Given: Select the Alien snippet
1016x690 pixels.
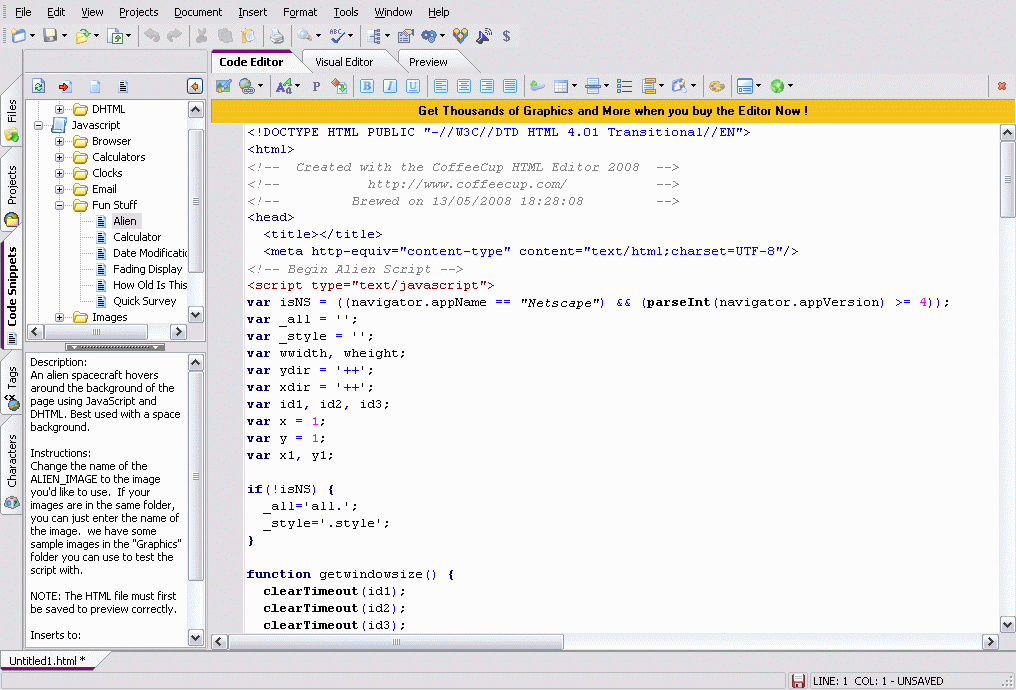Looking at the screenshot, I should pos(124,221).
